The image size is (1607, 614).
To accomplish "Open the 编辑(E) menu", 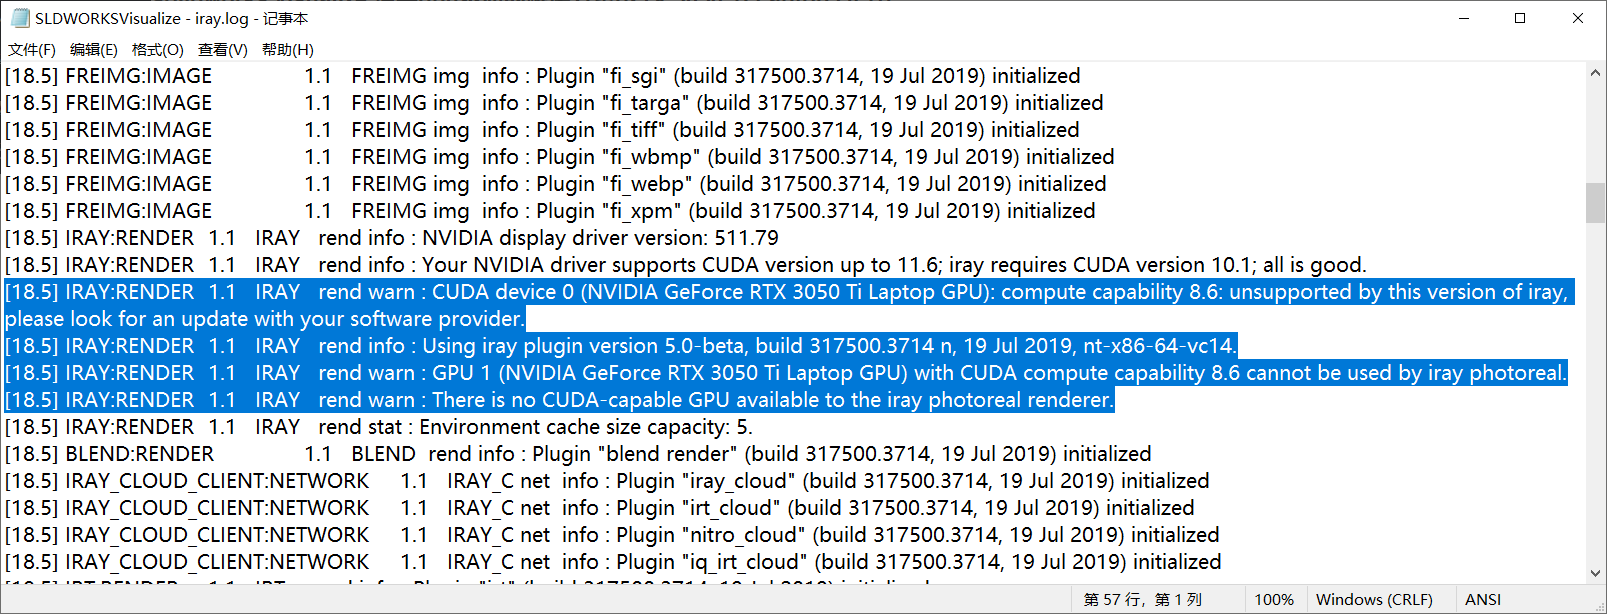I will point(94,50).
